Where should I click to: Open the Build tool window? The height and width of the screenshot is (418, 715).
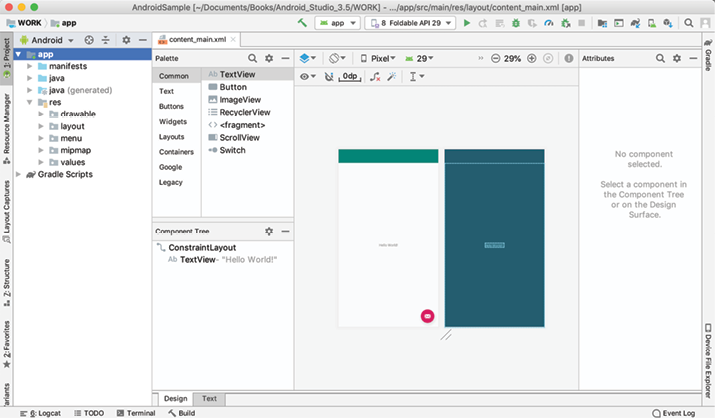tap(181, 413)
